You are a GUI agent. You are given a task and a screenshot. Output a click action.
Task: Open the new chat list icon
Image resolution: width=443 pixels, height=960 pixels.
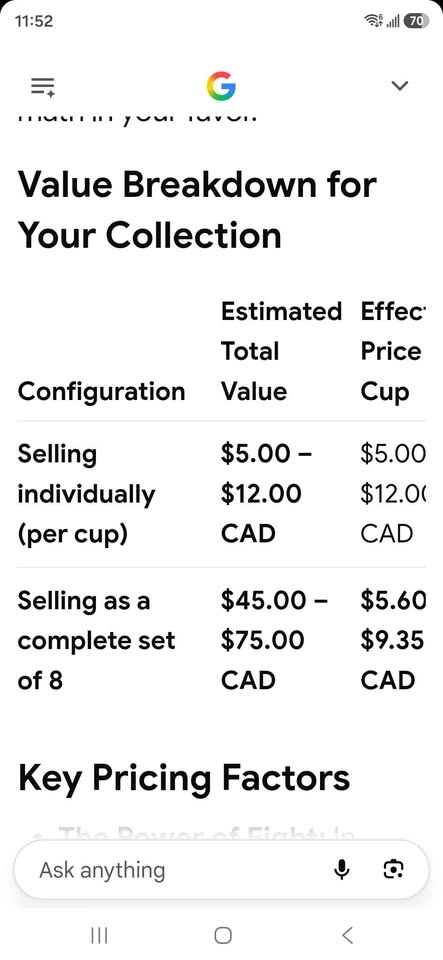click(x=43, y=86)
